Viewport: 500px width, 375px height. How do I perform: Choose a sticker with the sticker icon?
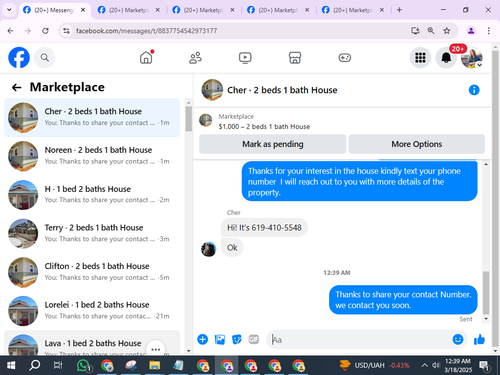tap(237, 339)
